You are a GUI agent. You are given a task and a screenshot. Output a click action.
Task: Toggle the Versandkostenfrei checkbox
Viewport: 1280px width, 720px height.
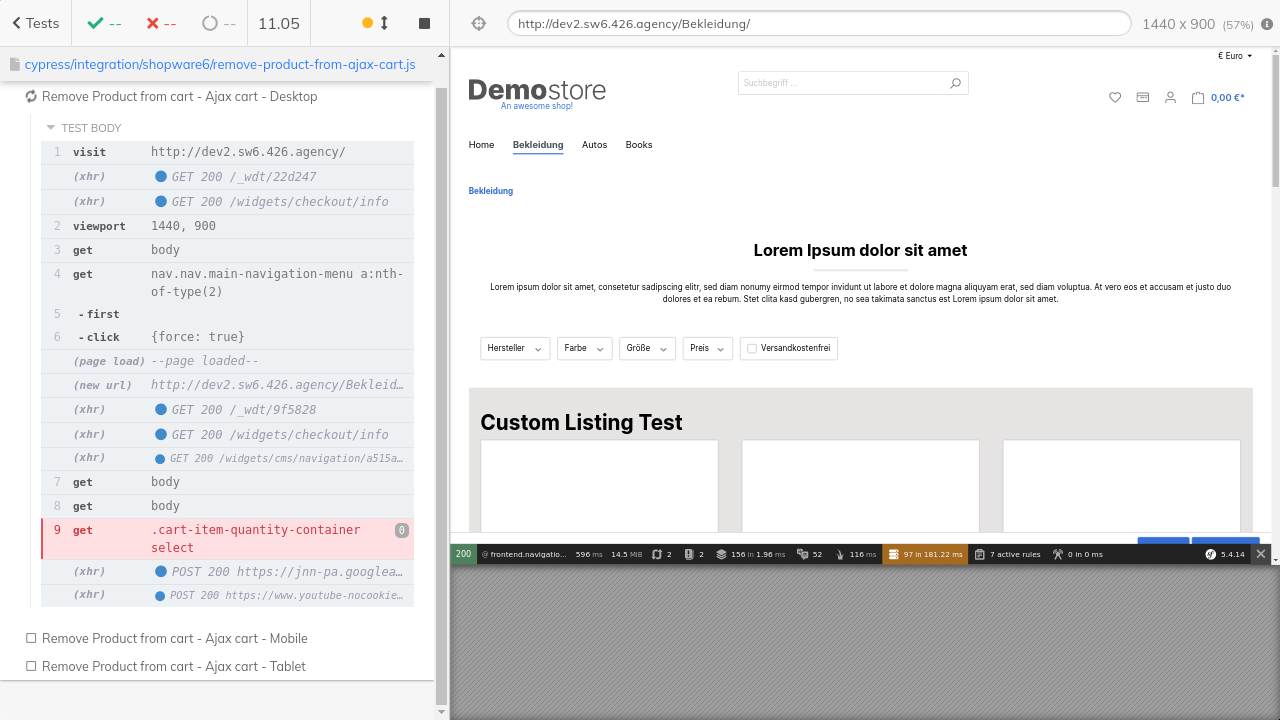(x=752, y=348)
